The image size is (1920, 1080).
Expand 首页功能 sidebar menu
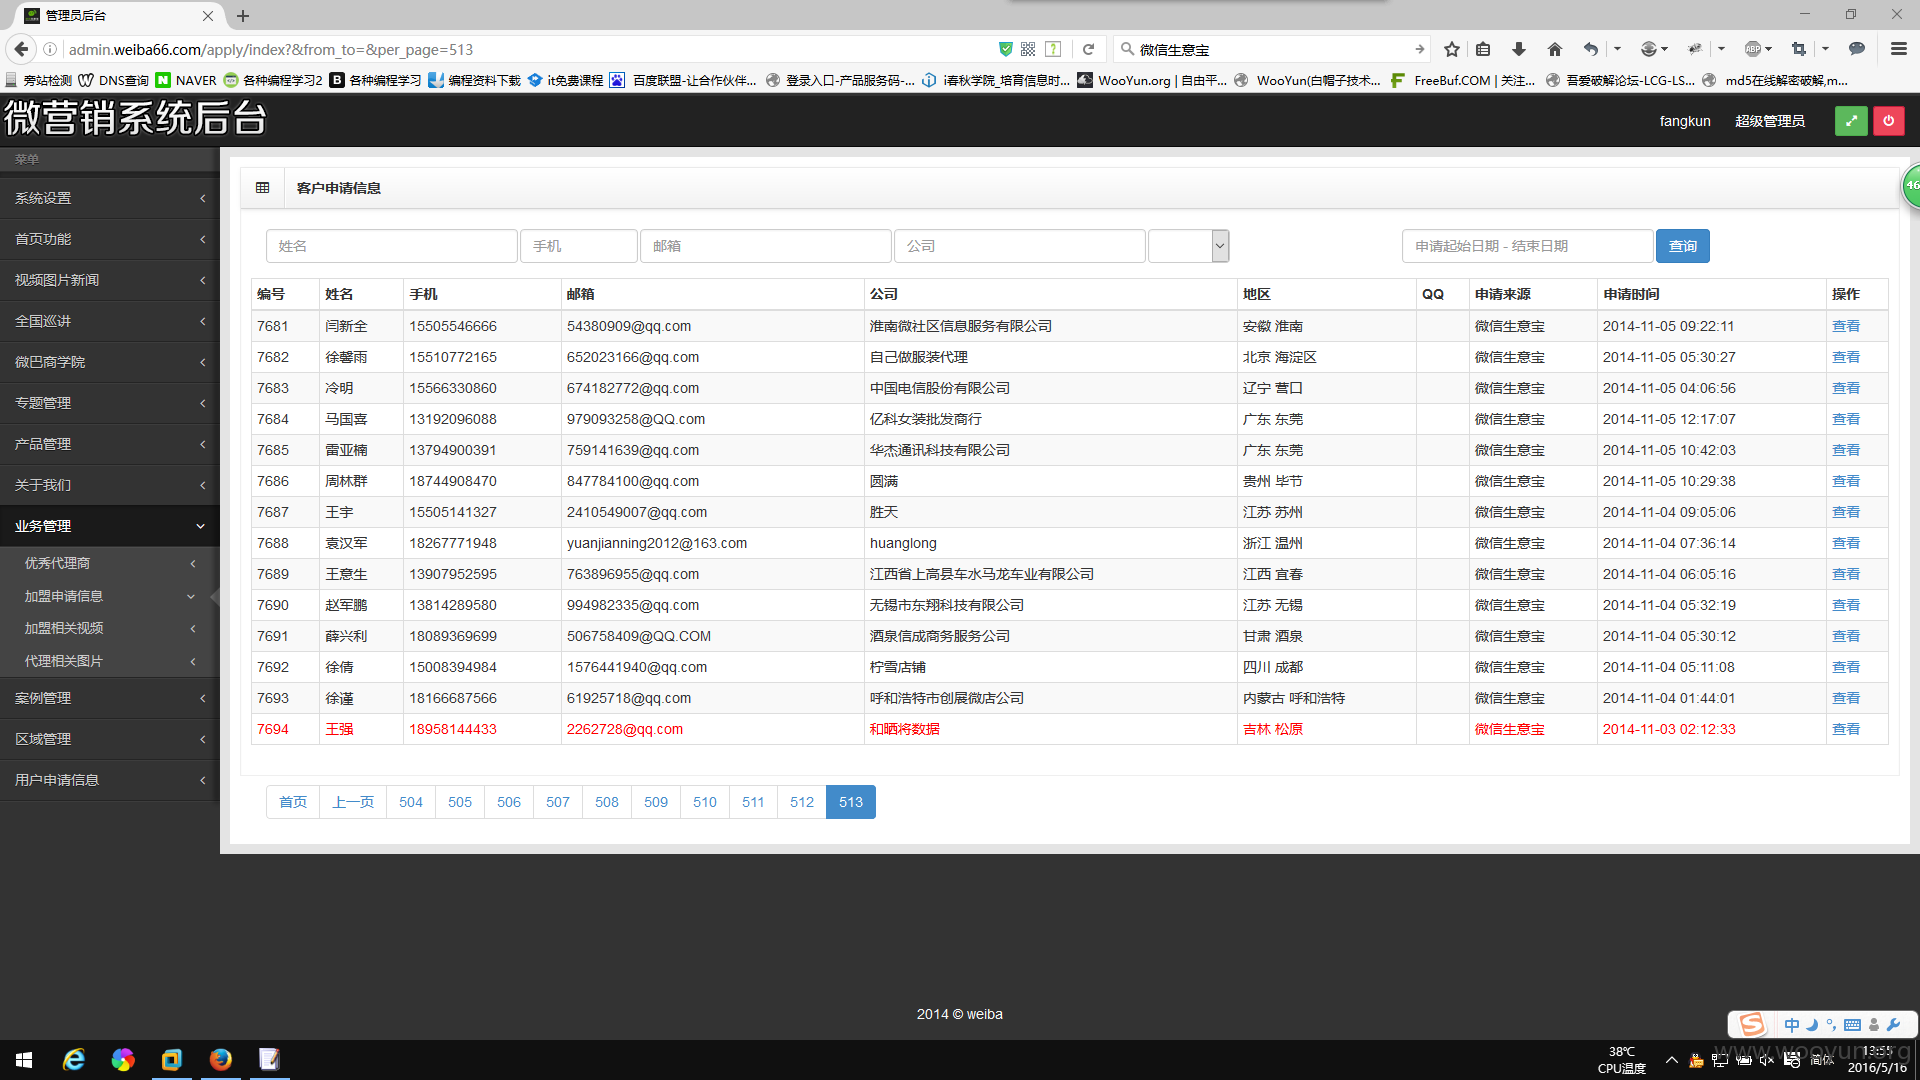click(x=110, y=239)
